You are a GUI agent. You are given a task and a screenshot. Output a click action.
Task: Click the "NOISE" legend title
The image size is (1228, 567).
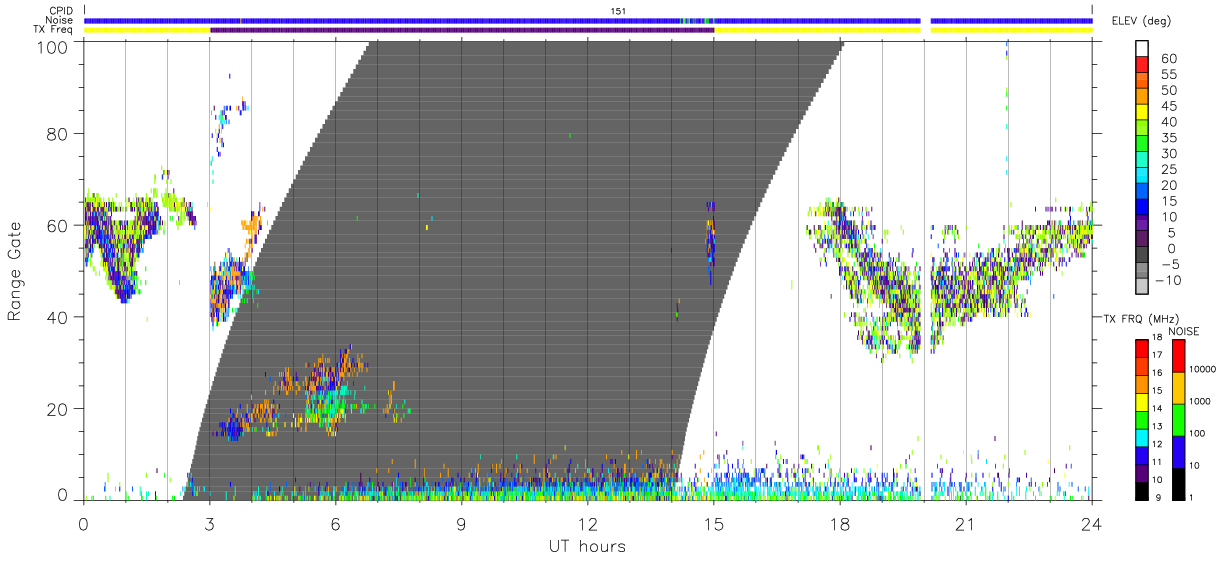click(x=1186, y=331)
